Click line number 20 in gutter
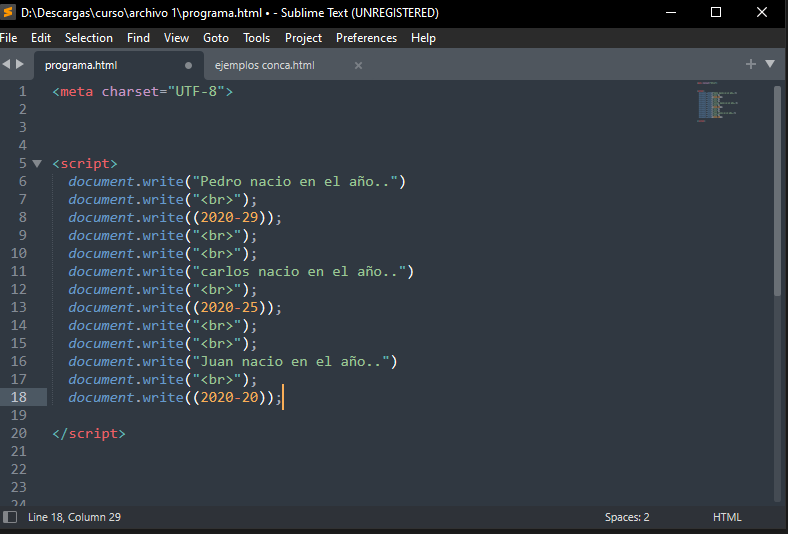 pyautogui.click(x=19, y=433)
